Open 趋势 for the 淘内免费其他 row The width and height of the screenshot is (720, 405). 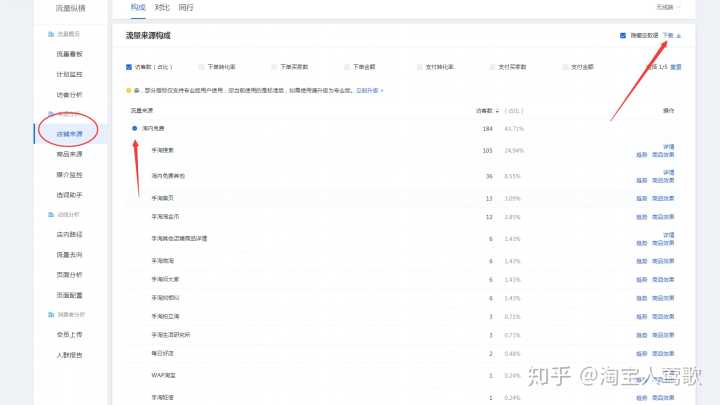coord(641,181)
